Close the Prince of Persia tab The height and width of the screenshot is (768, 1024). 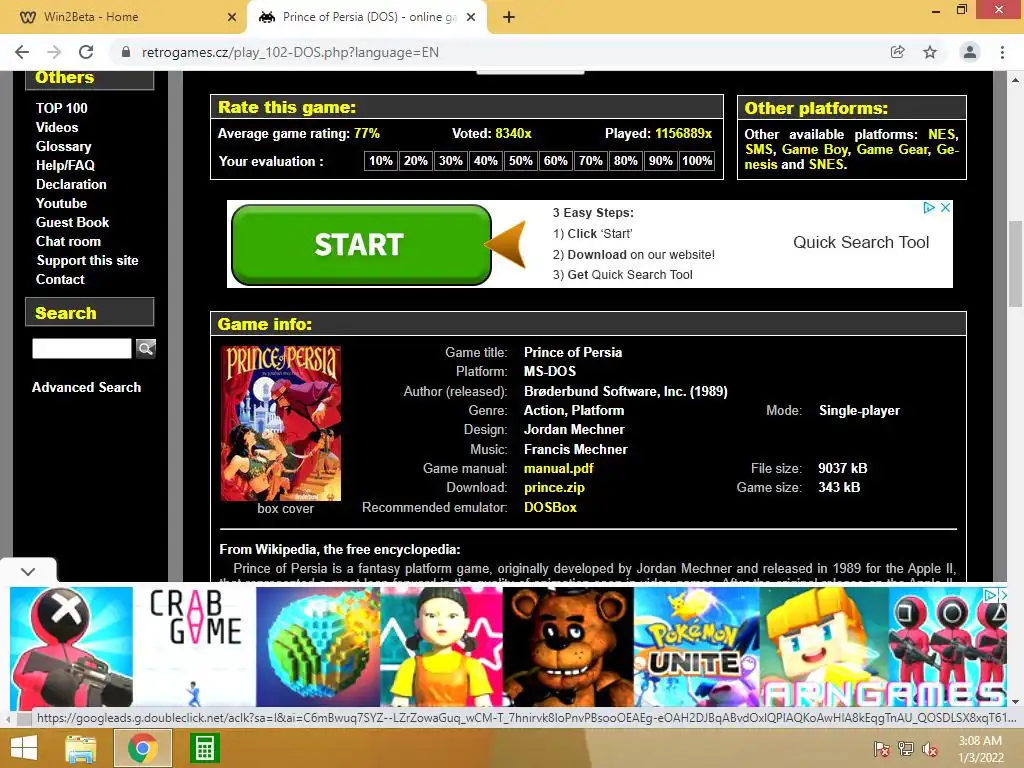pos(471,17)
